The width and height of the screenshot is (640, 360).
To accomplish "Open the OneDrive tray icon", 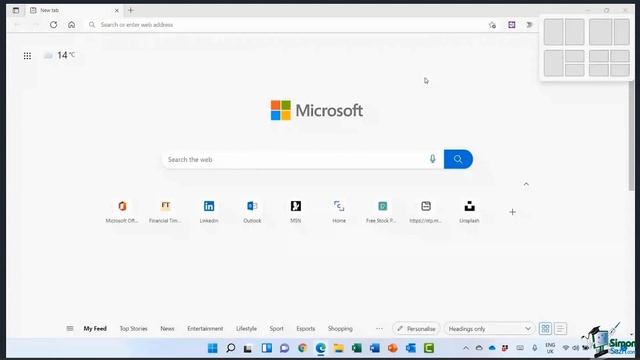I will point(492,348).
